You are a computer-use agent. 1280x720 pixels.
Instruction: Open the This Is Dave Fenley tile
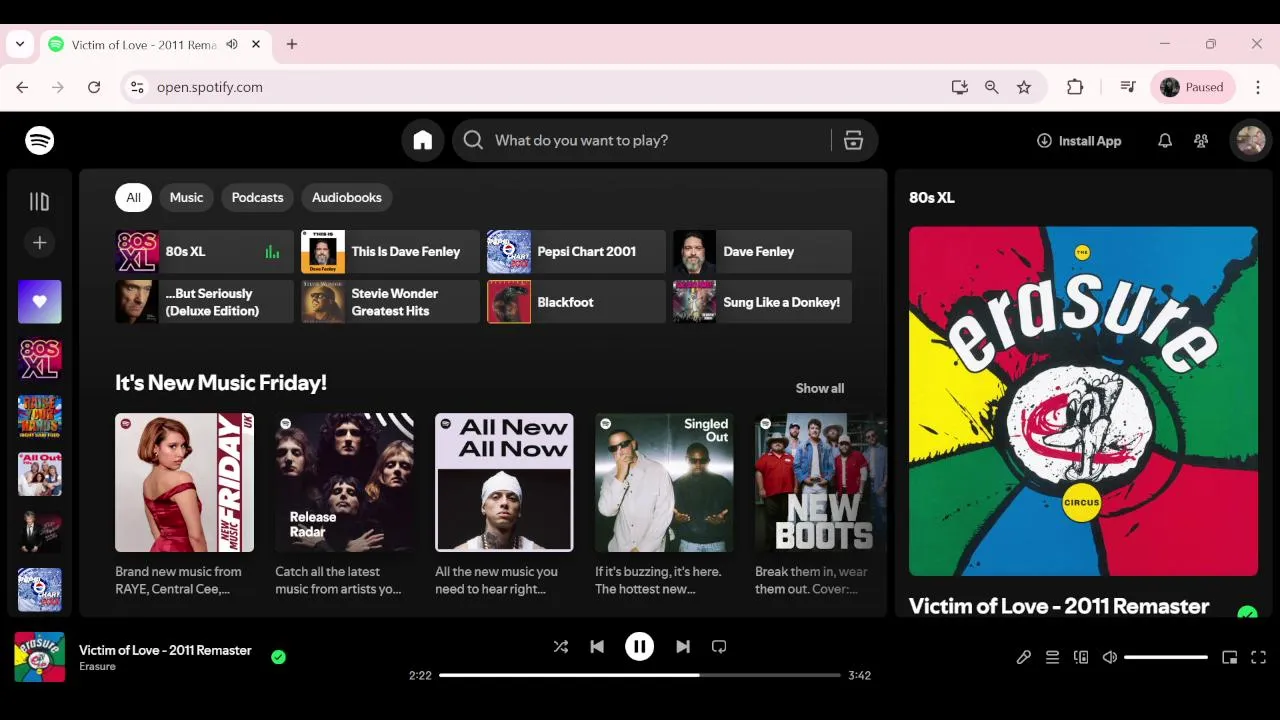tap(390, 252)
